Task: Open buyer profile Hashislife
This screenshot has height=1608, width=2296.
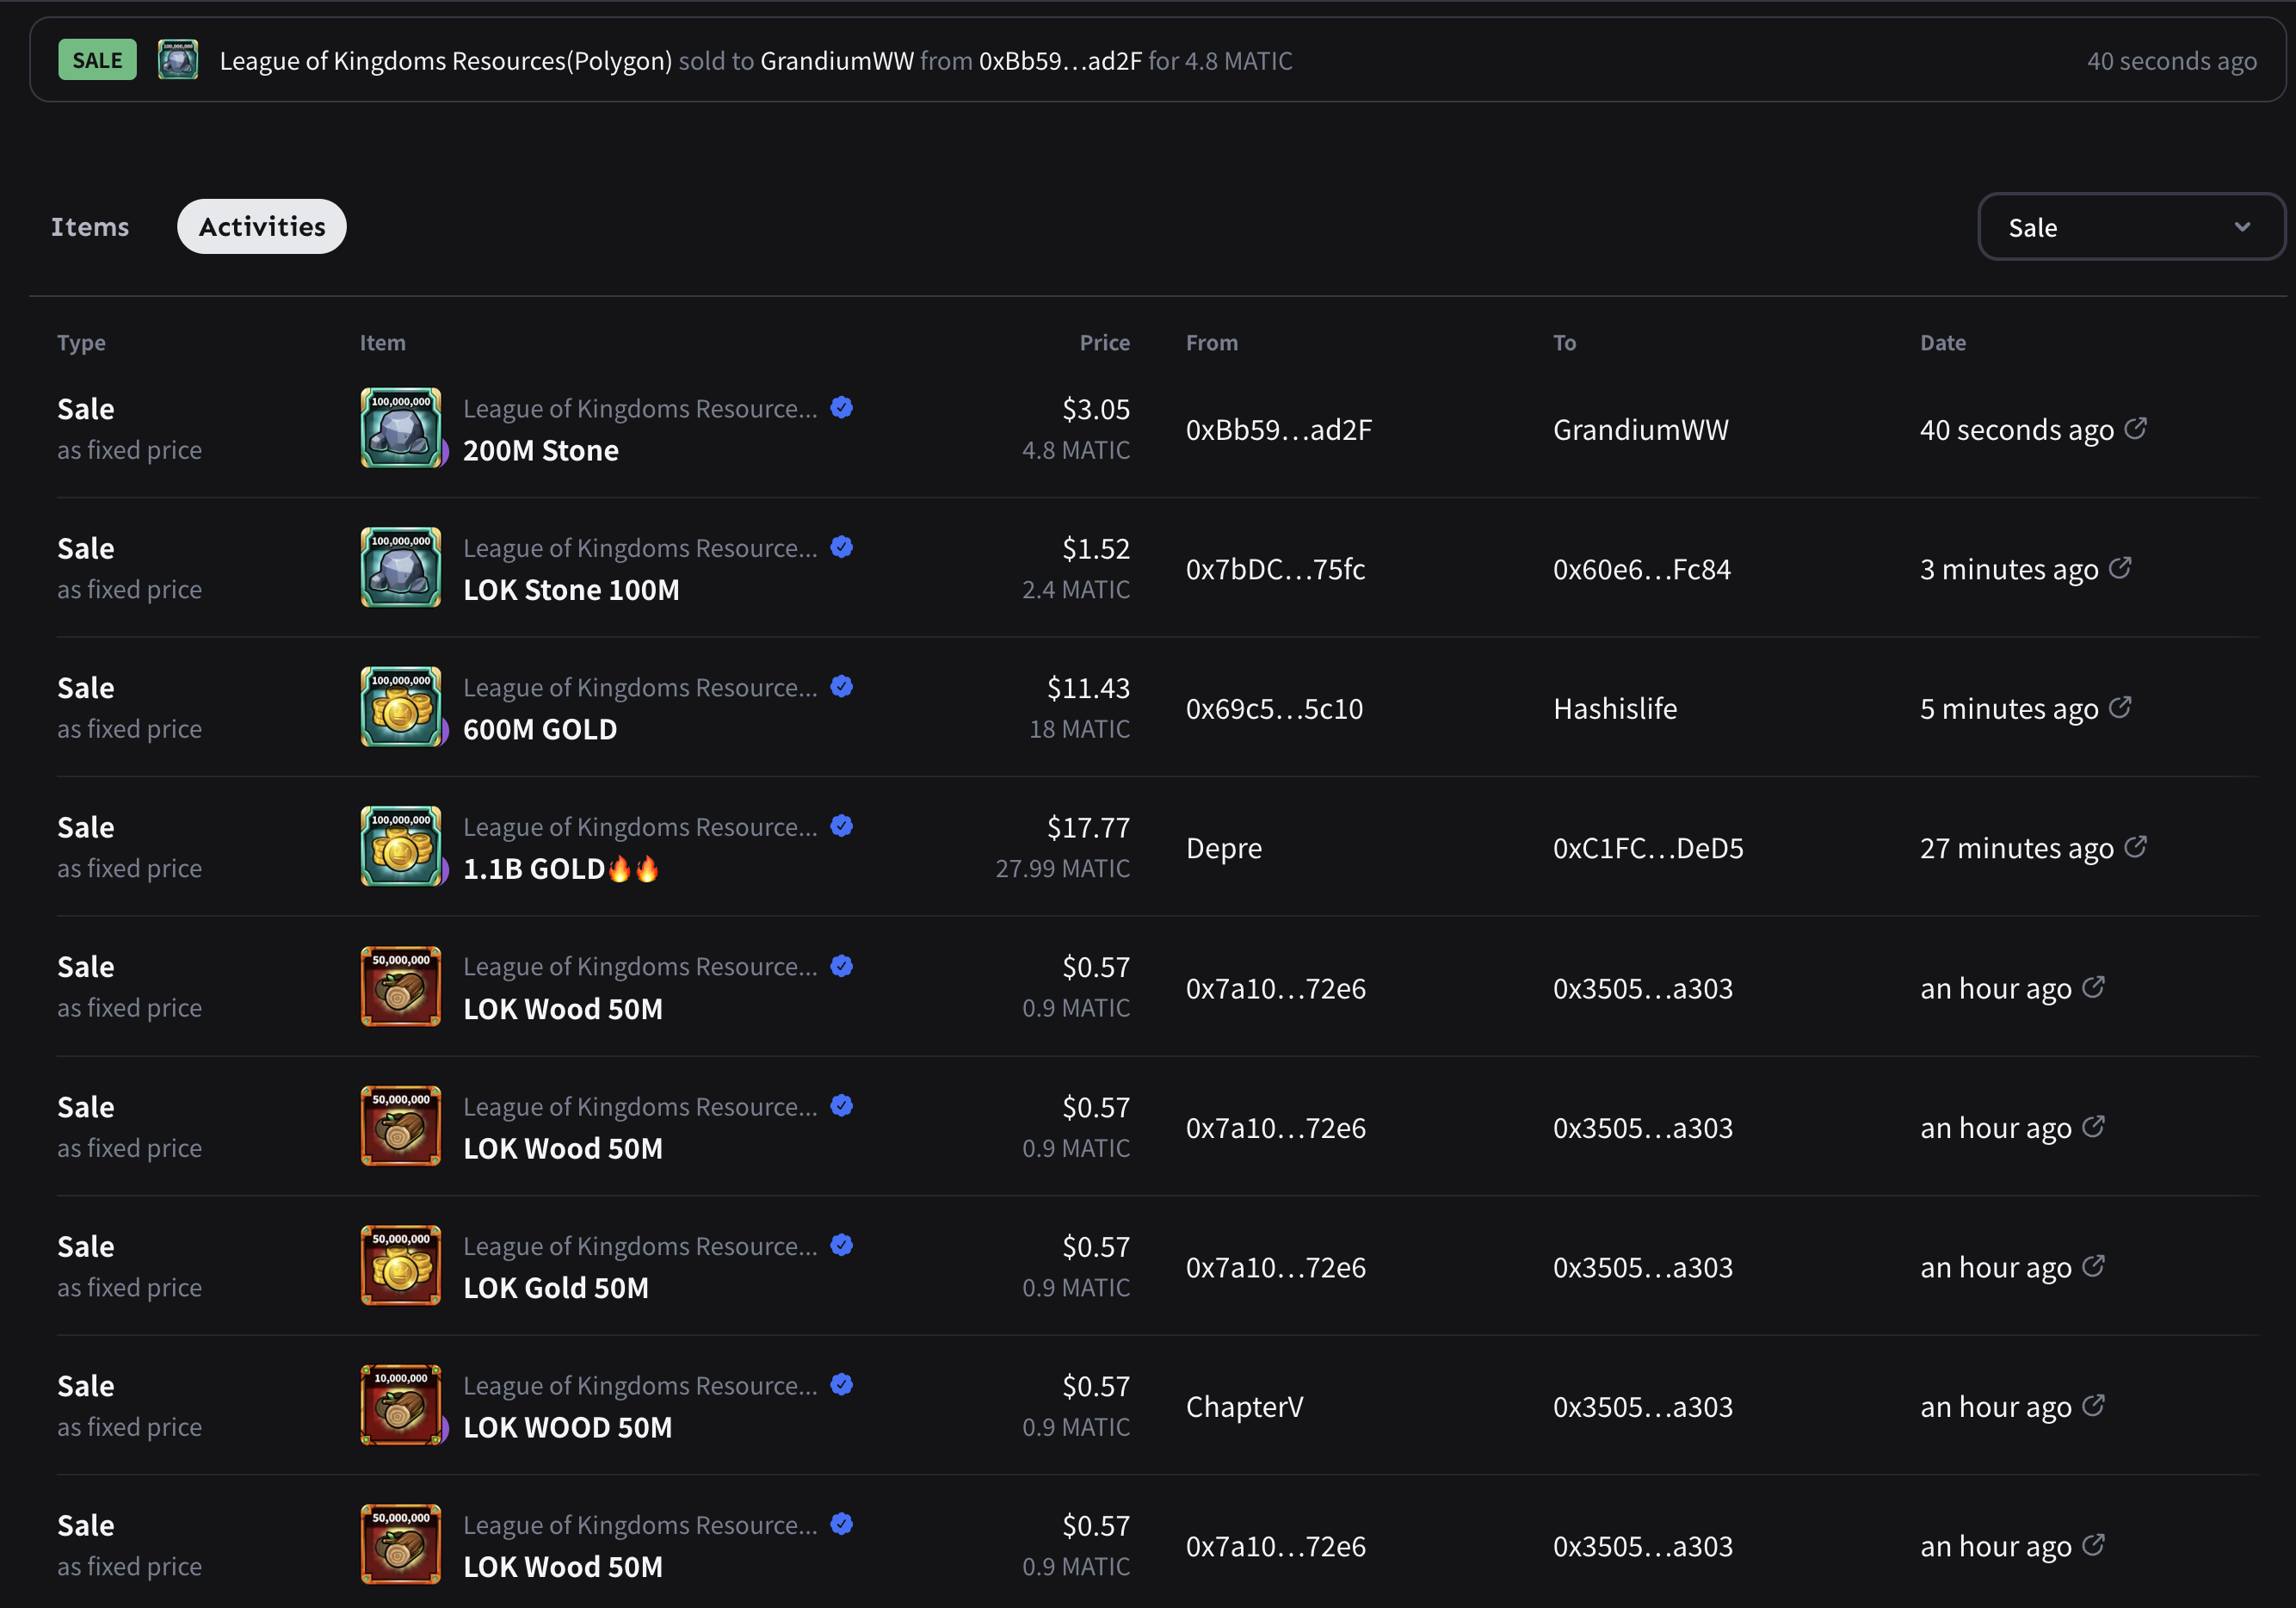Action: [x=1615, y=709]
